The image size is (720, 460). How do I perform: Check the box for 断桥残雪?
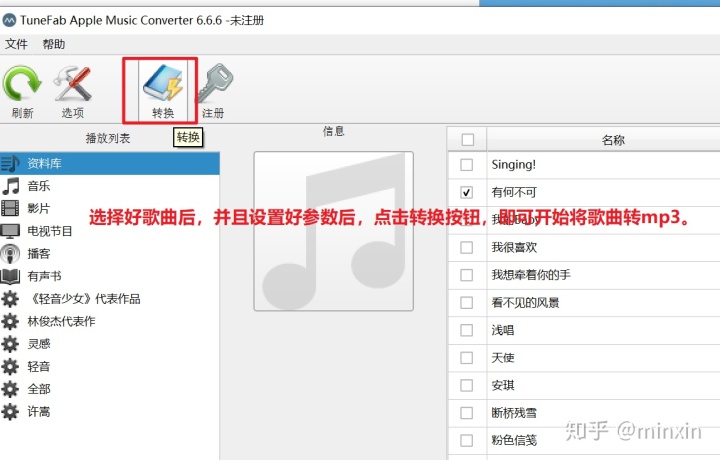(x=467, y=413)
